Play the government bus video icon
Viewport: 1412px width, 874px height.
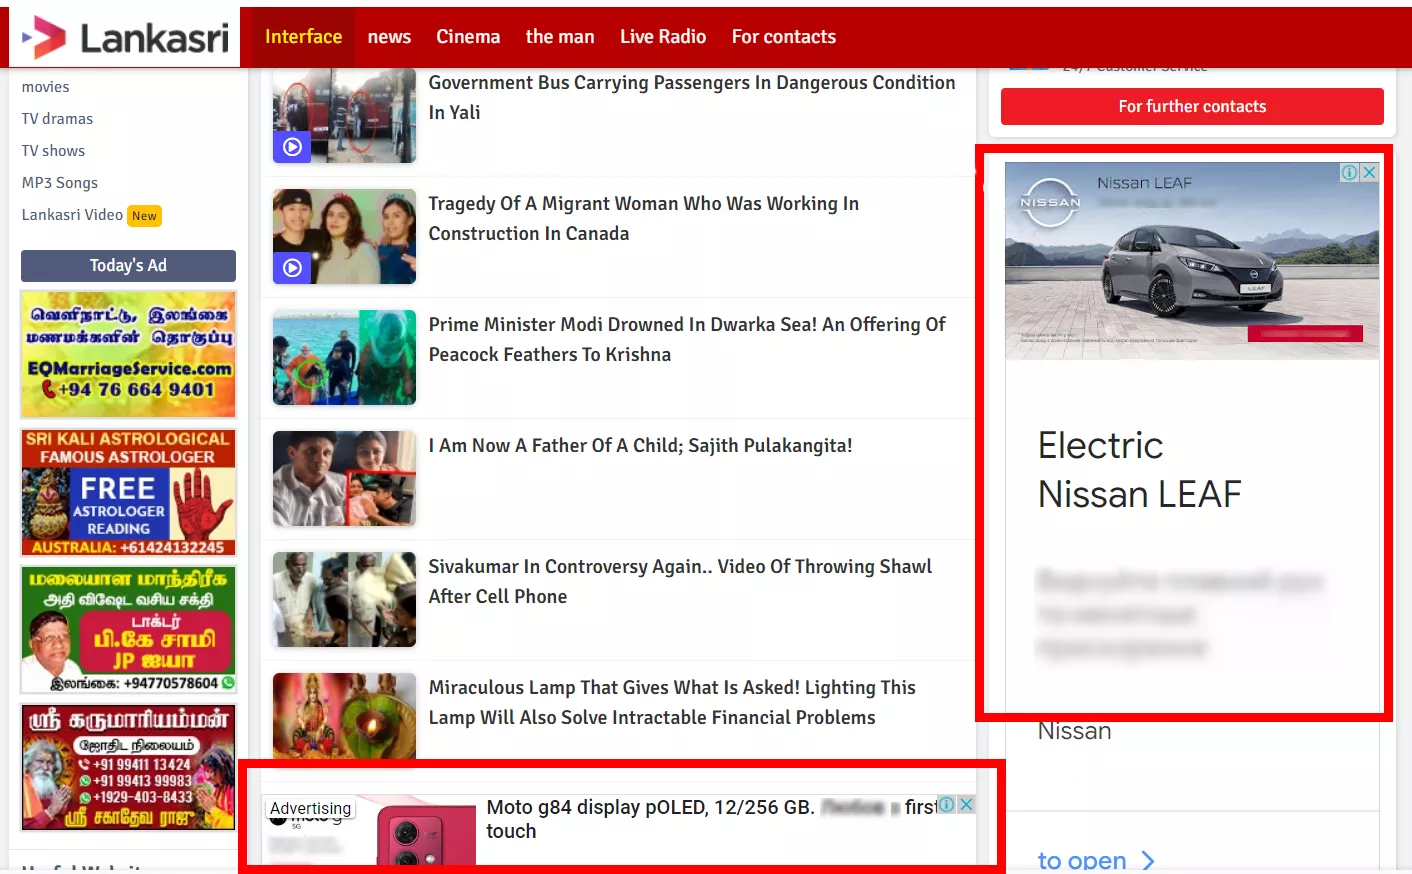292,147
